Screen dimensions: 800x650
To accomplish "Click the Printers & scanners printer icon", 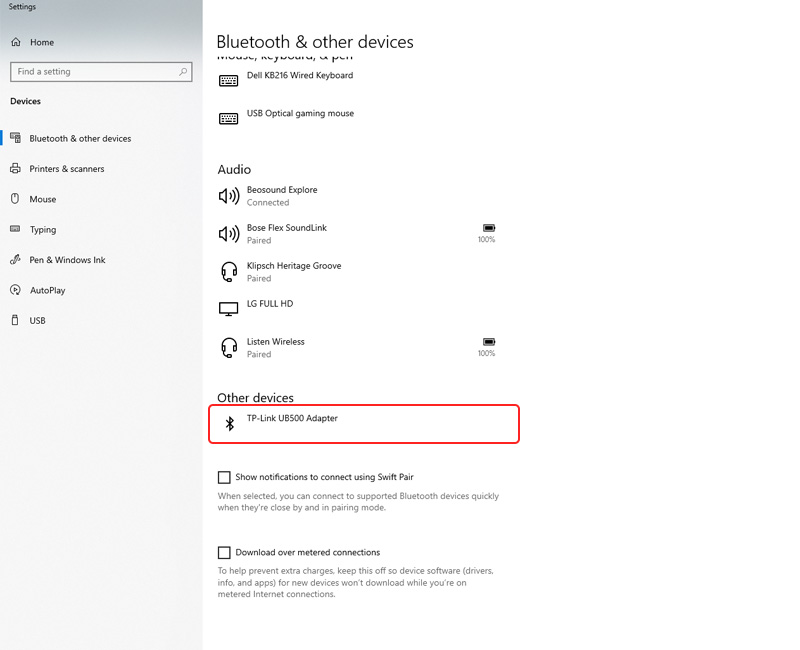I will tap(15, 168).
